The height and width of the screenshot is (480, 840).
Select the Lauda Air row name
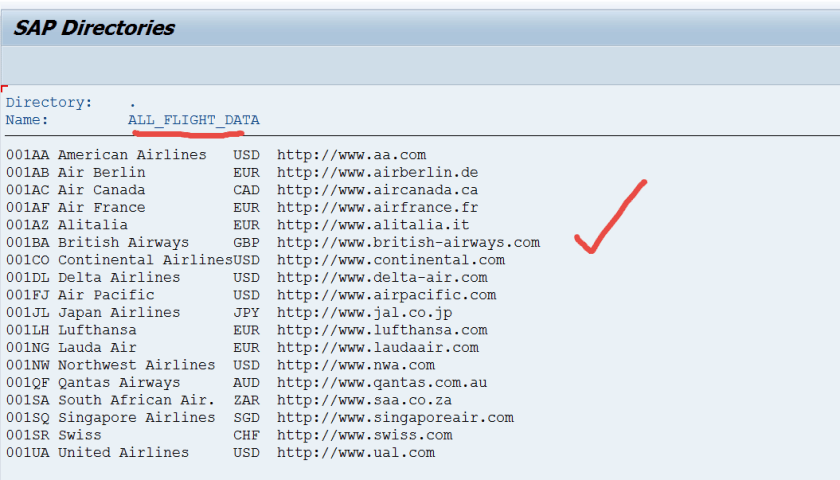click(97, 348)
